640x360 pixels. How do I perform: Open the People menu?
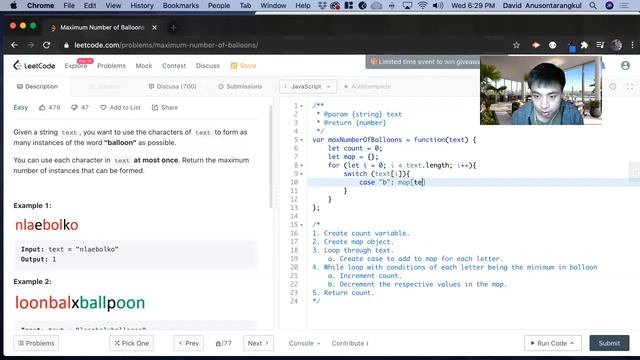coord(219,5)
